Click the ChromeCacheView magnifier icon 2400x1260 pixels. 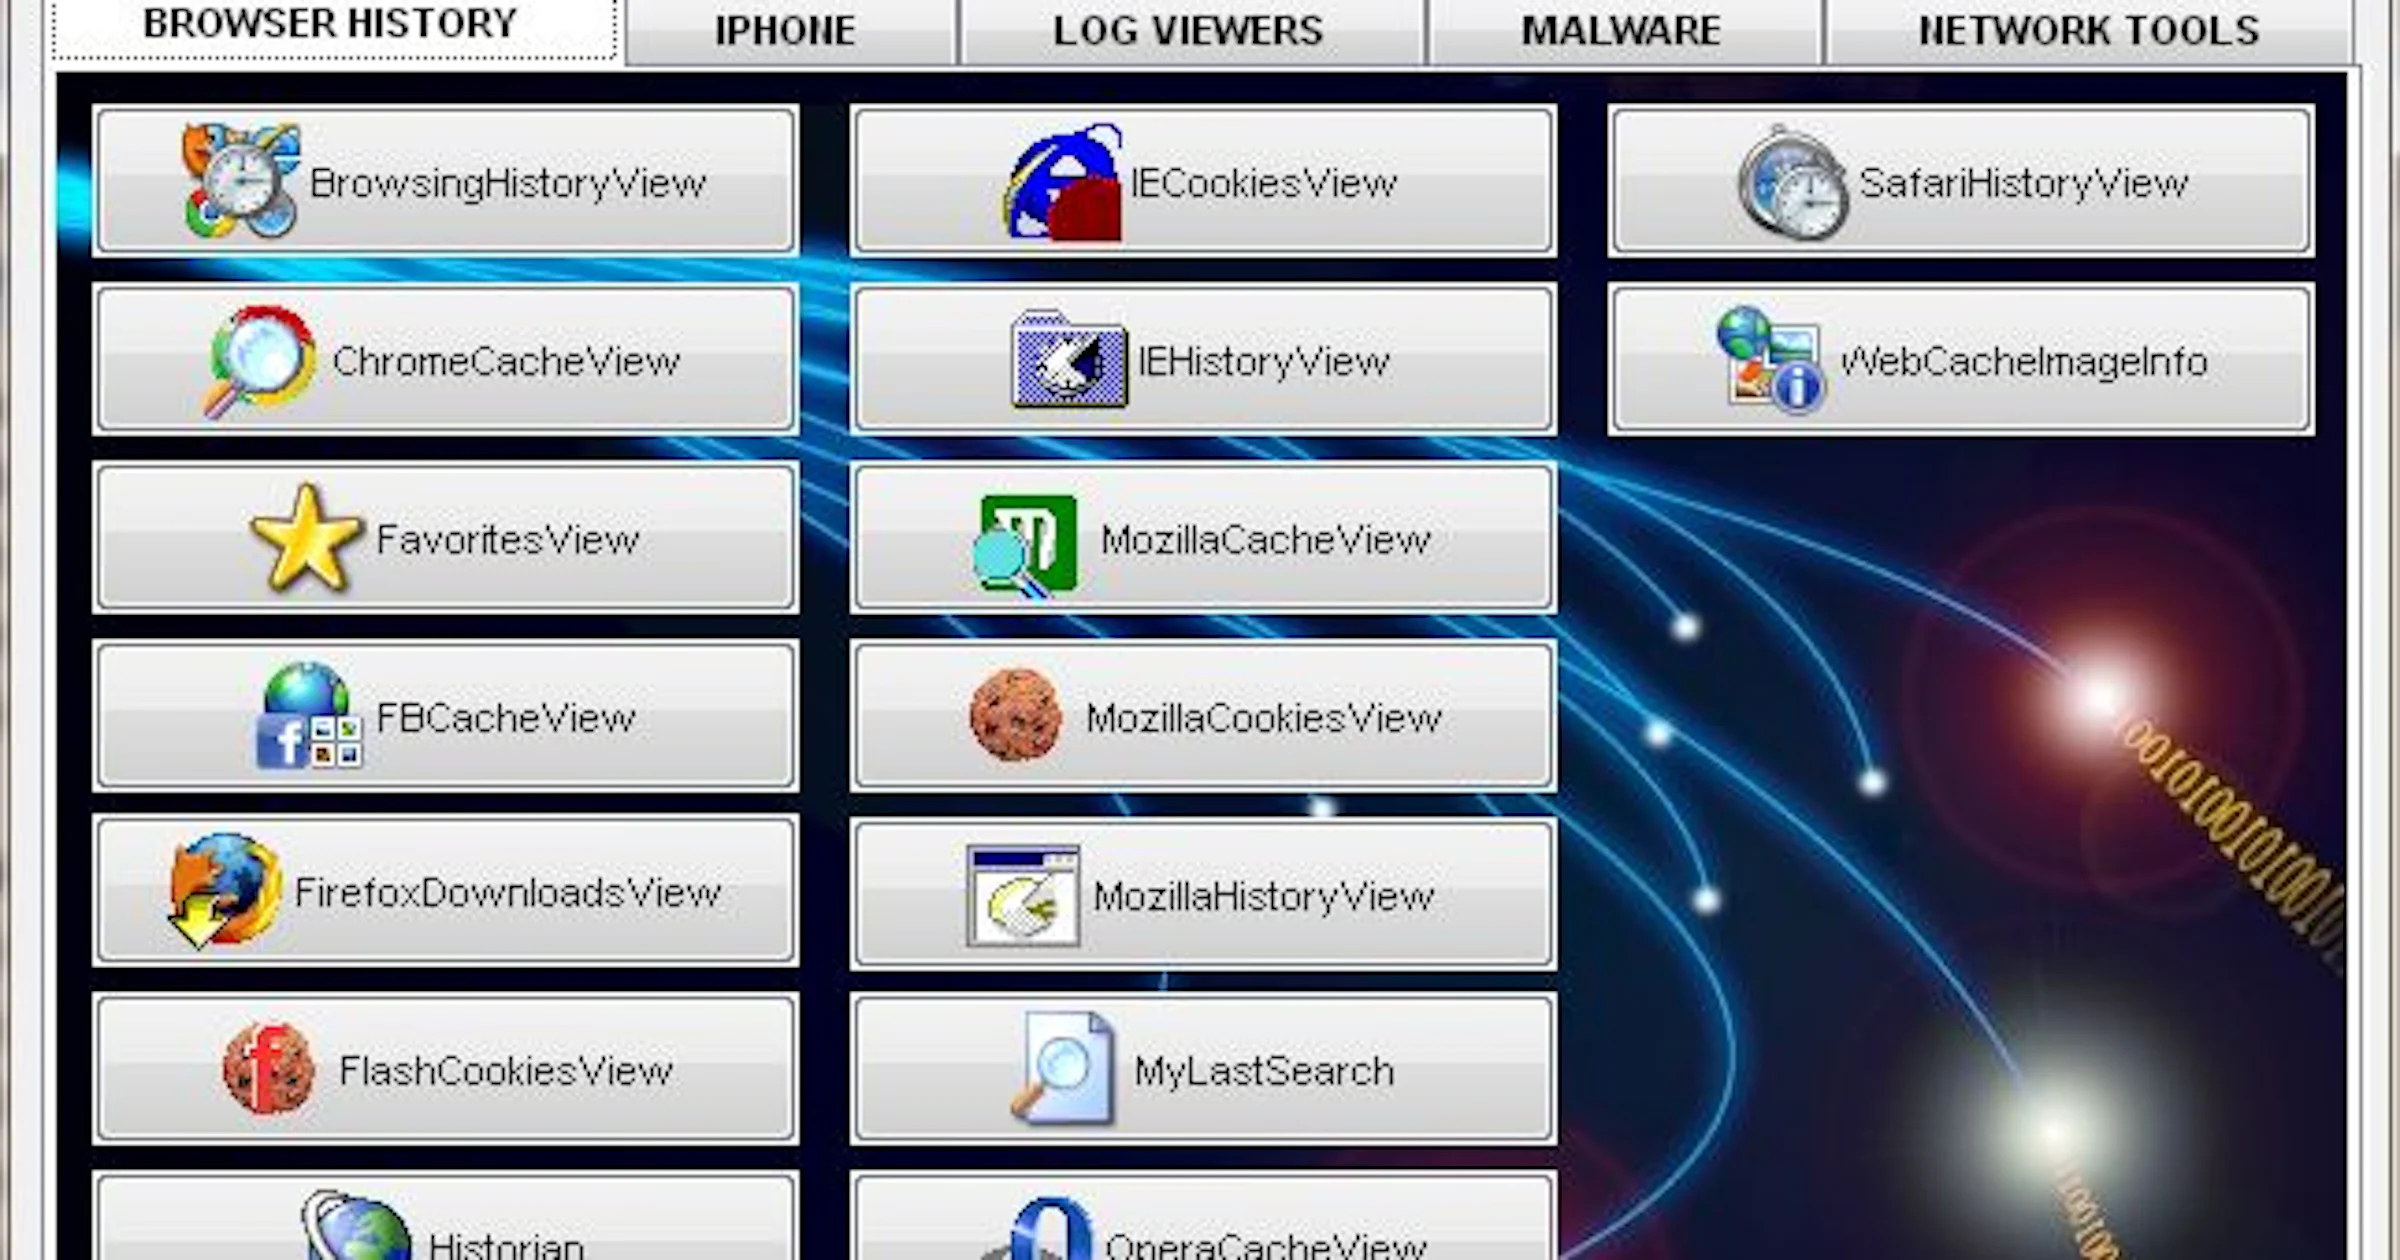click(260, 360)
